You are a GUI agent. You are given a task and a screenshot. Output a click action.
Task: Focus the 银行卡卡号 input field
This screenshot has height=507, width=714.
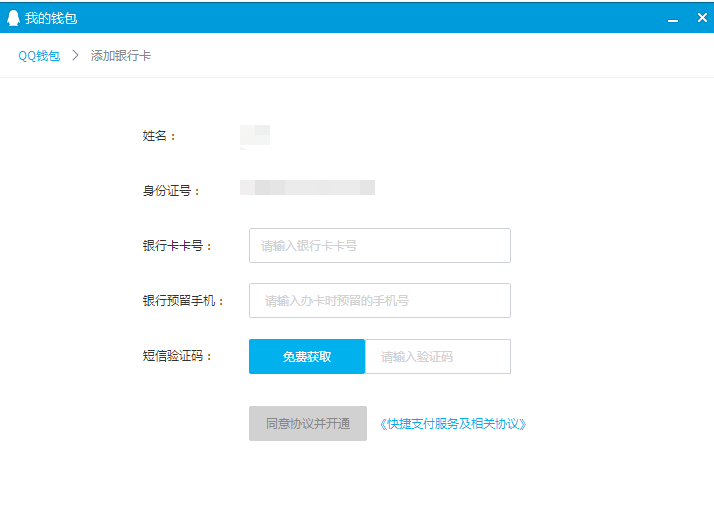tap(380, 246)
